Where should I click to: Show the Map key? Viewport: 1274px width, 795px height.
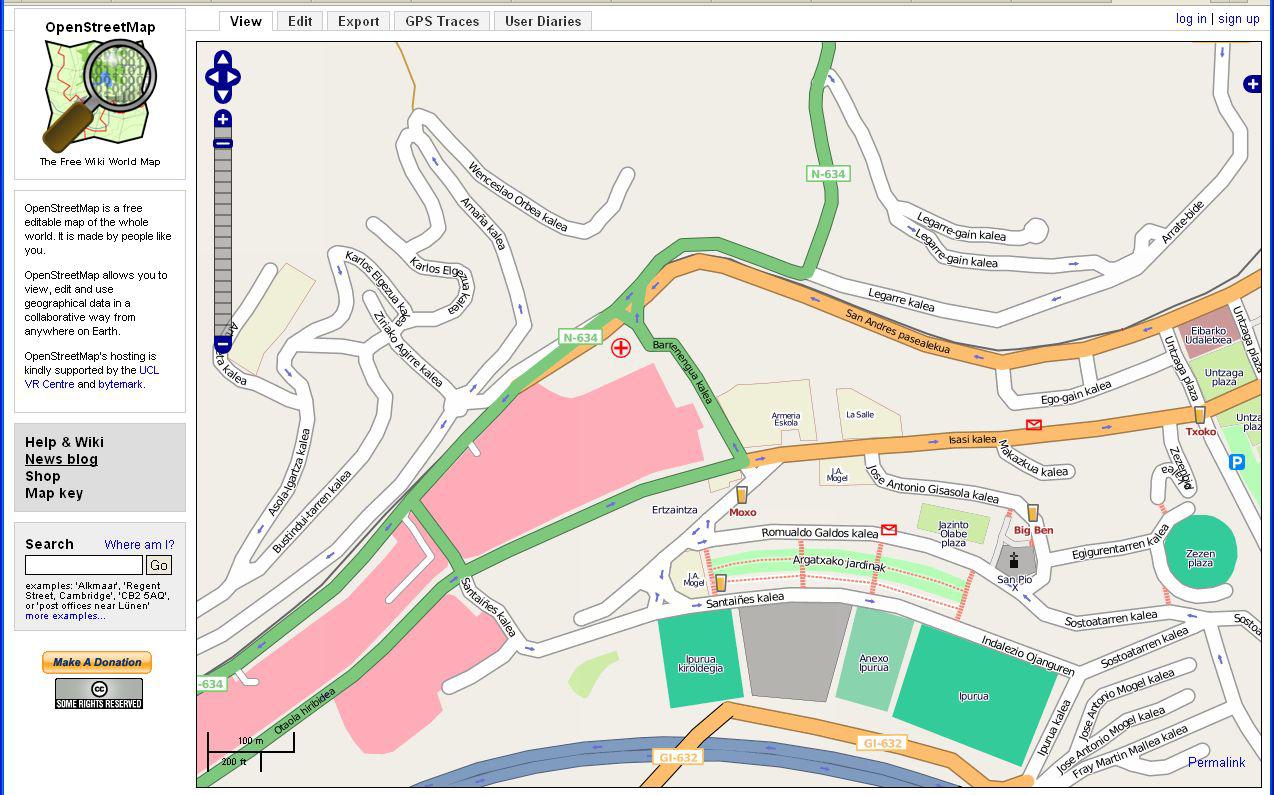click(54, 493)
